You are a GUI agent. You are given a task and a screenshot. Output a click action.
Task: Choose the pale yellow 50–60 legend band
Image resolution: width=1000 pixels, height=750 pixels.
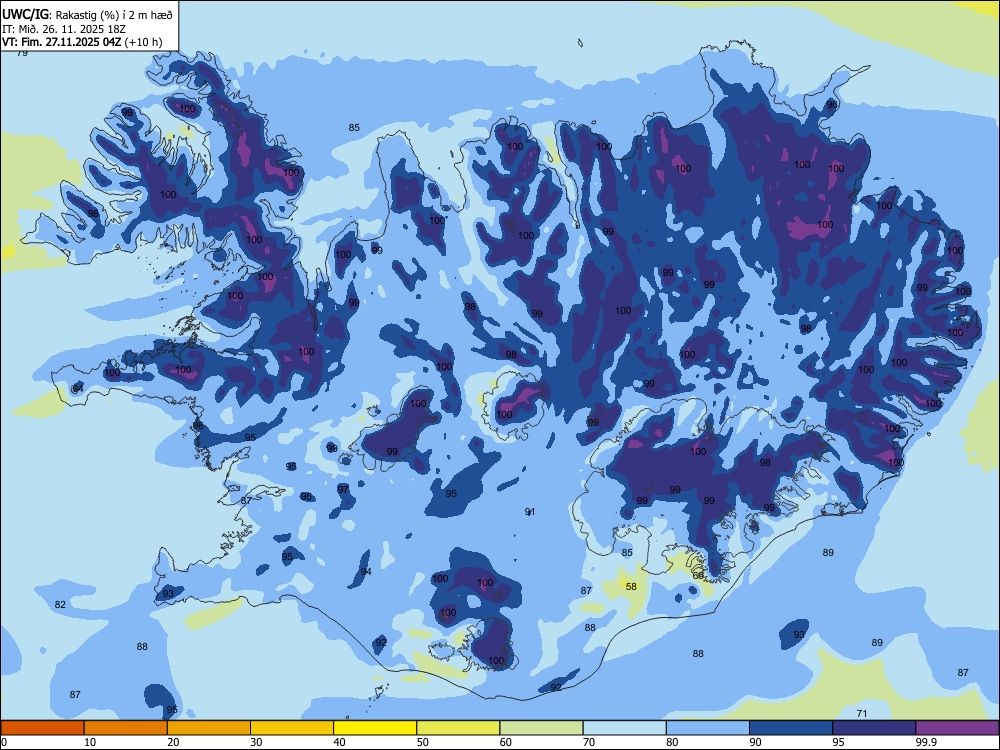(x=458, y=728)
